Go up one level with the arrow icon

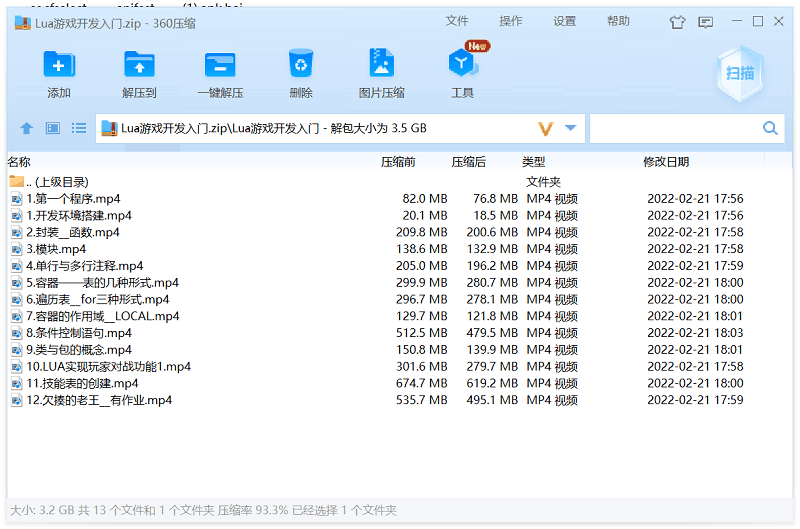[x=27, y=128]
